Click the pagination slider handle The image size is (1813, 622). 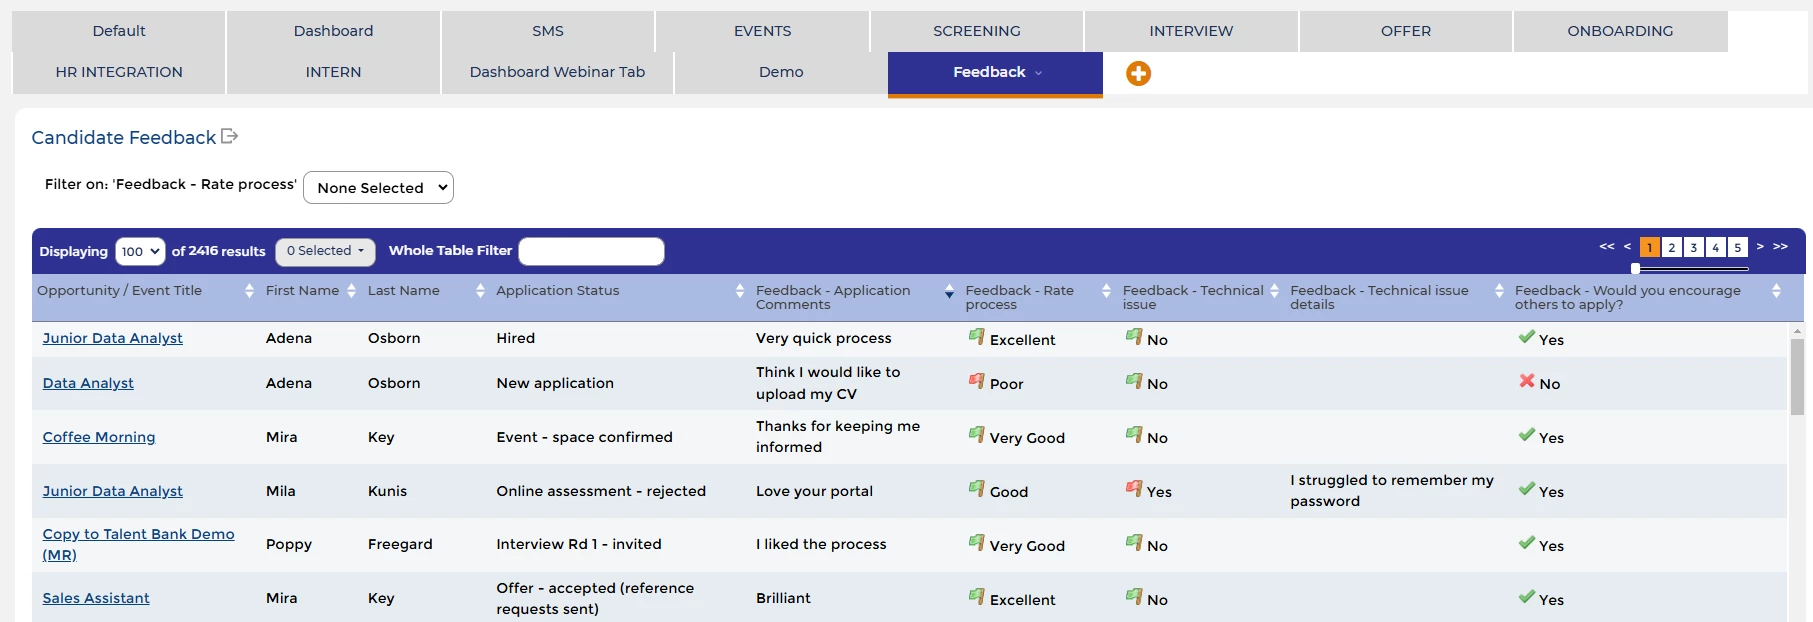point(1635,268)
